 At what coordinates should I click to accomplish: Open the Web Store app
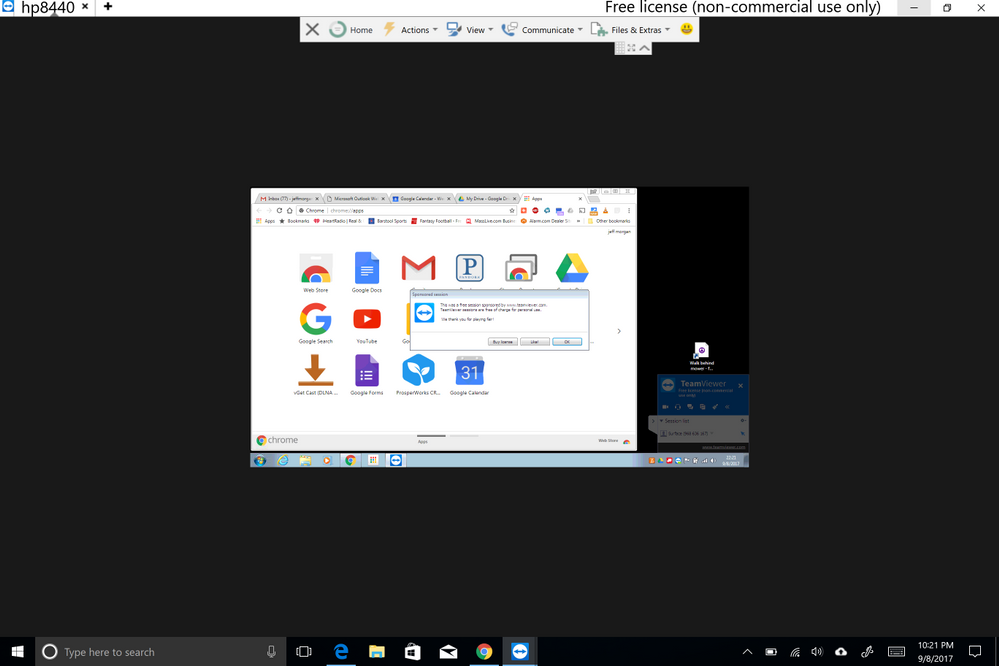(316, 272)
